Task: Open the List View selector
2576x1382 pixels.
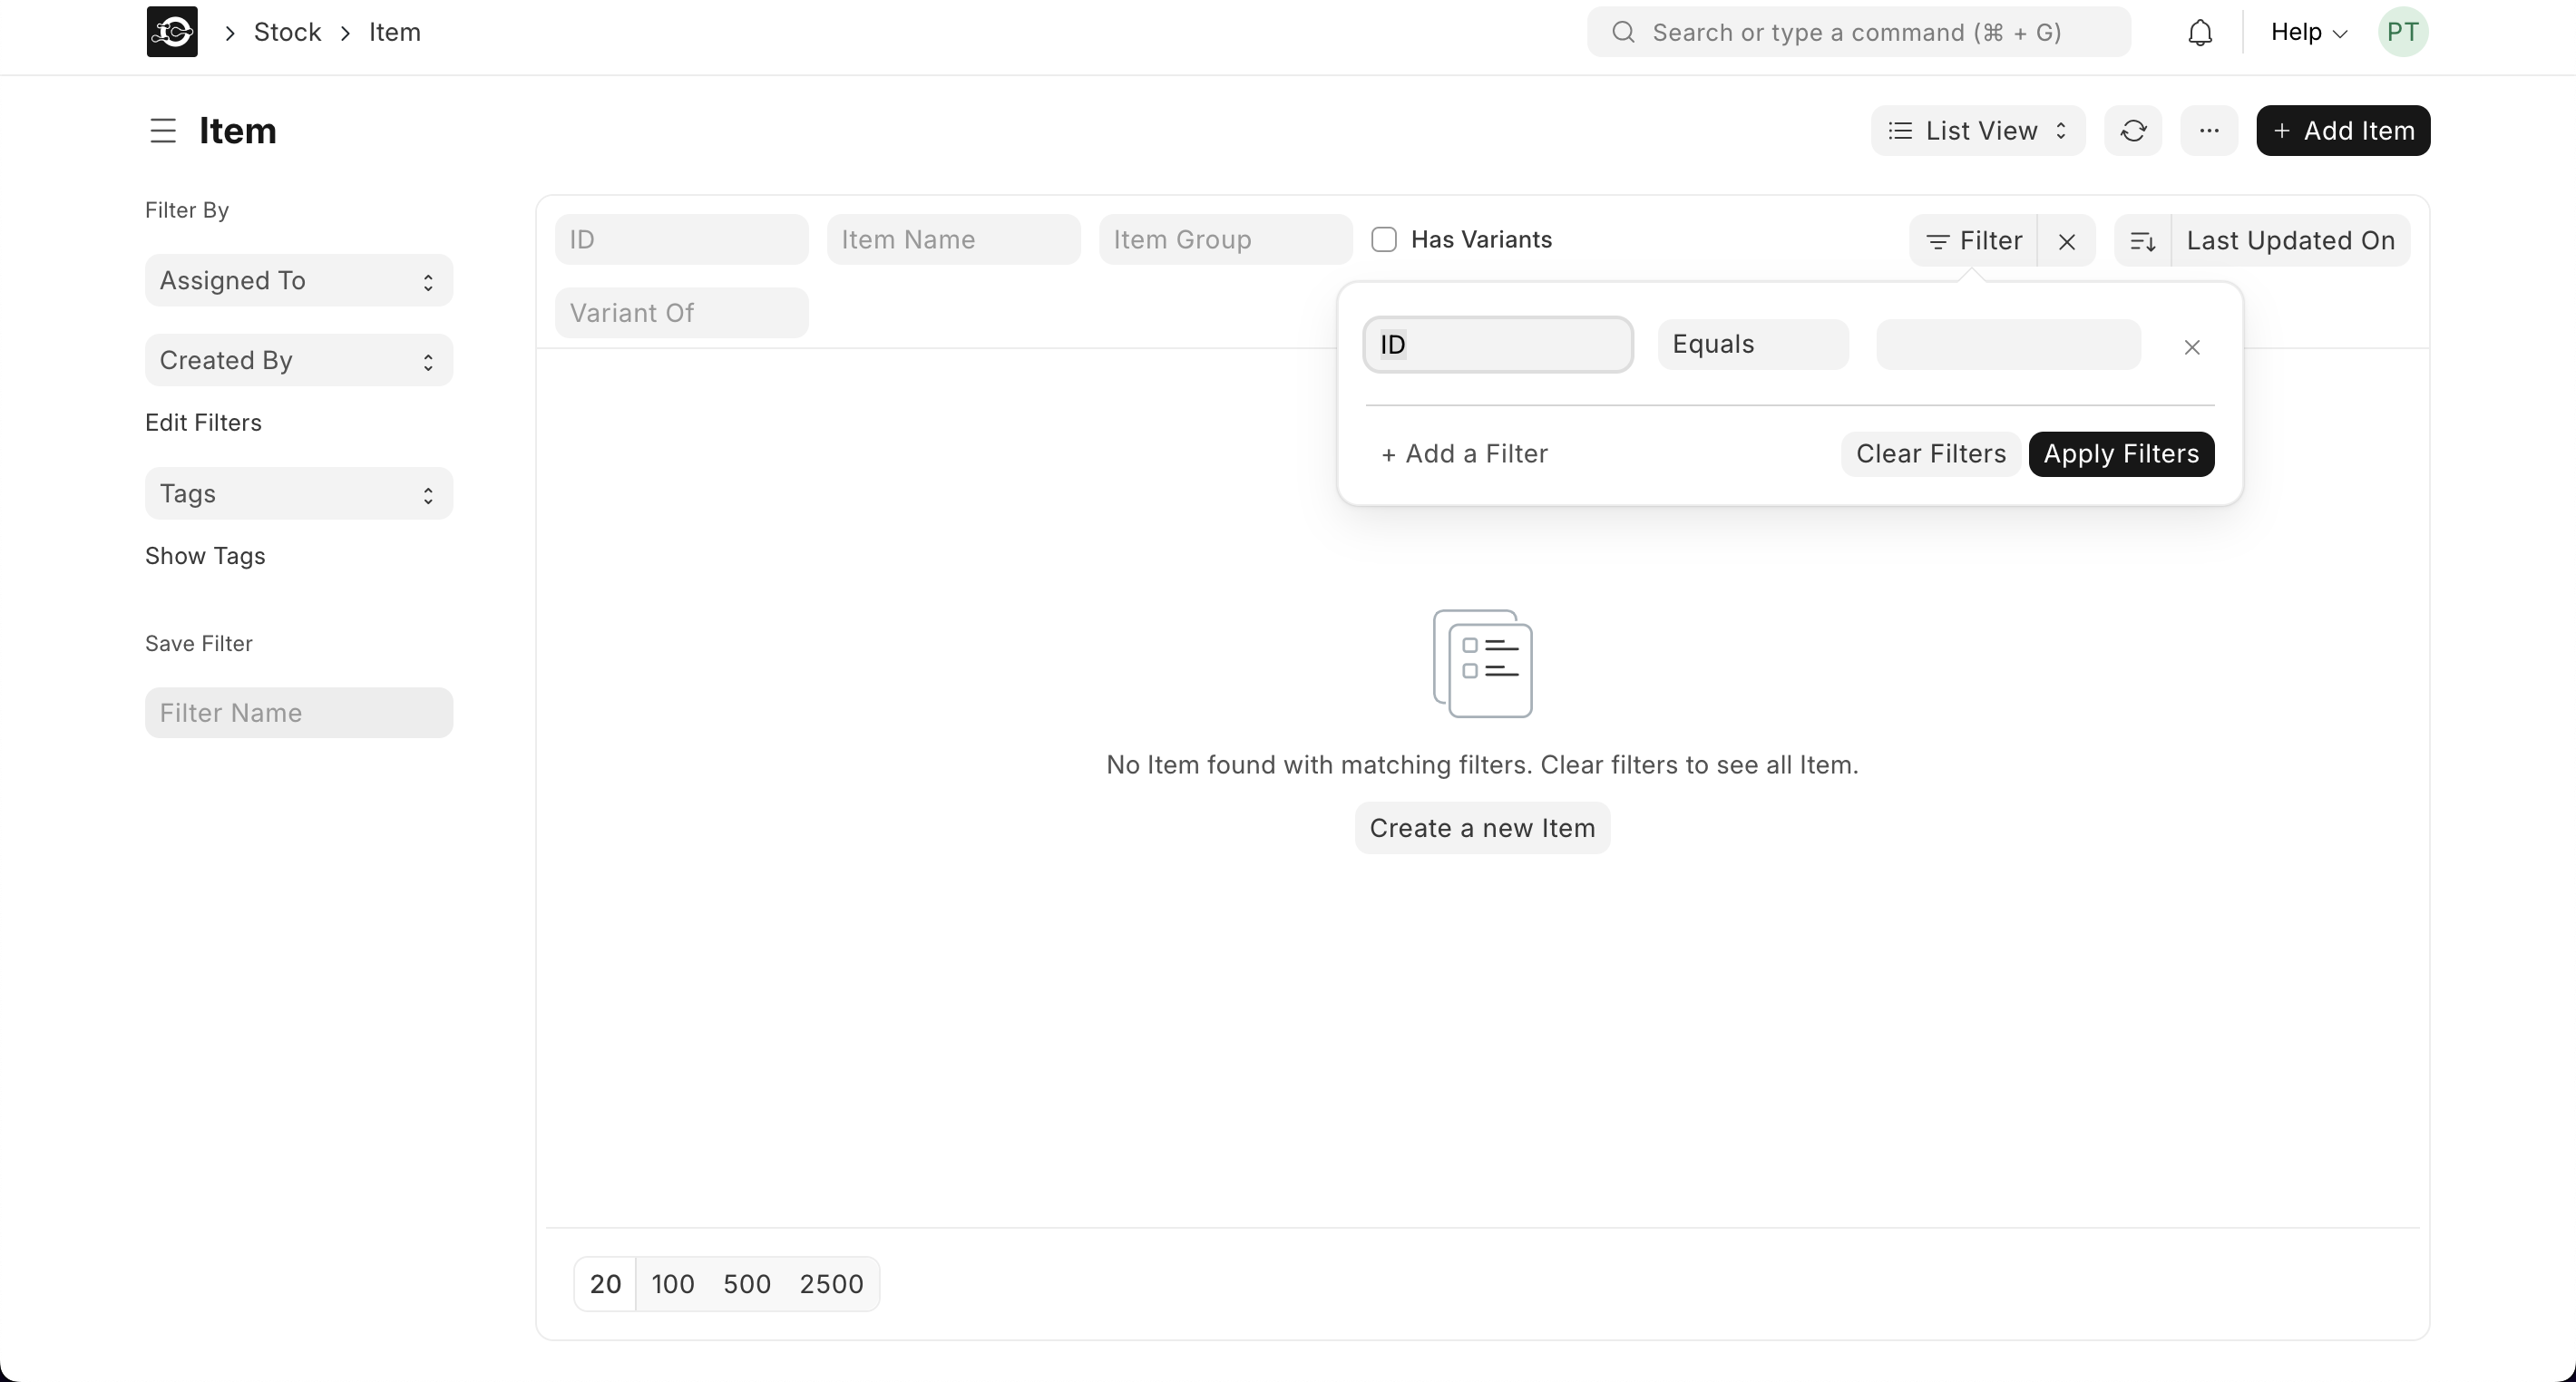Action: tap(1977, 130)
